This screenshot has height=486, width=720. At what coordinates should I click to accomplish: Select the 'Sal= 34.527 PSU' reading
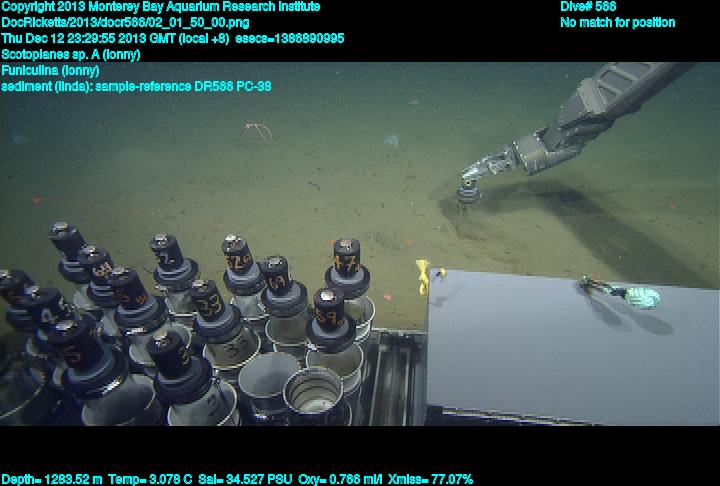click(x=245, y=480)
